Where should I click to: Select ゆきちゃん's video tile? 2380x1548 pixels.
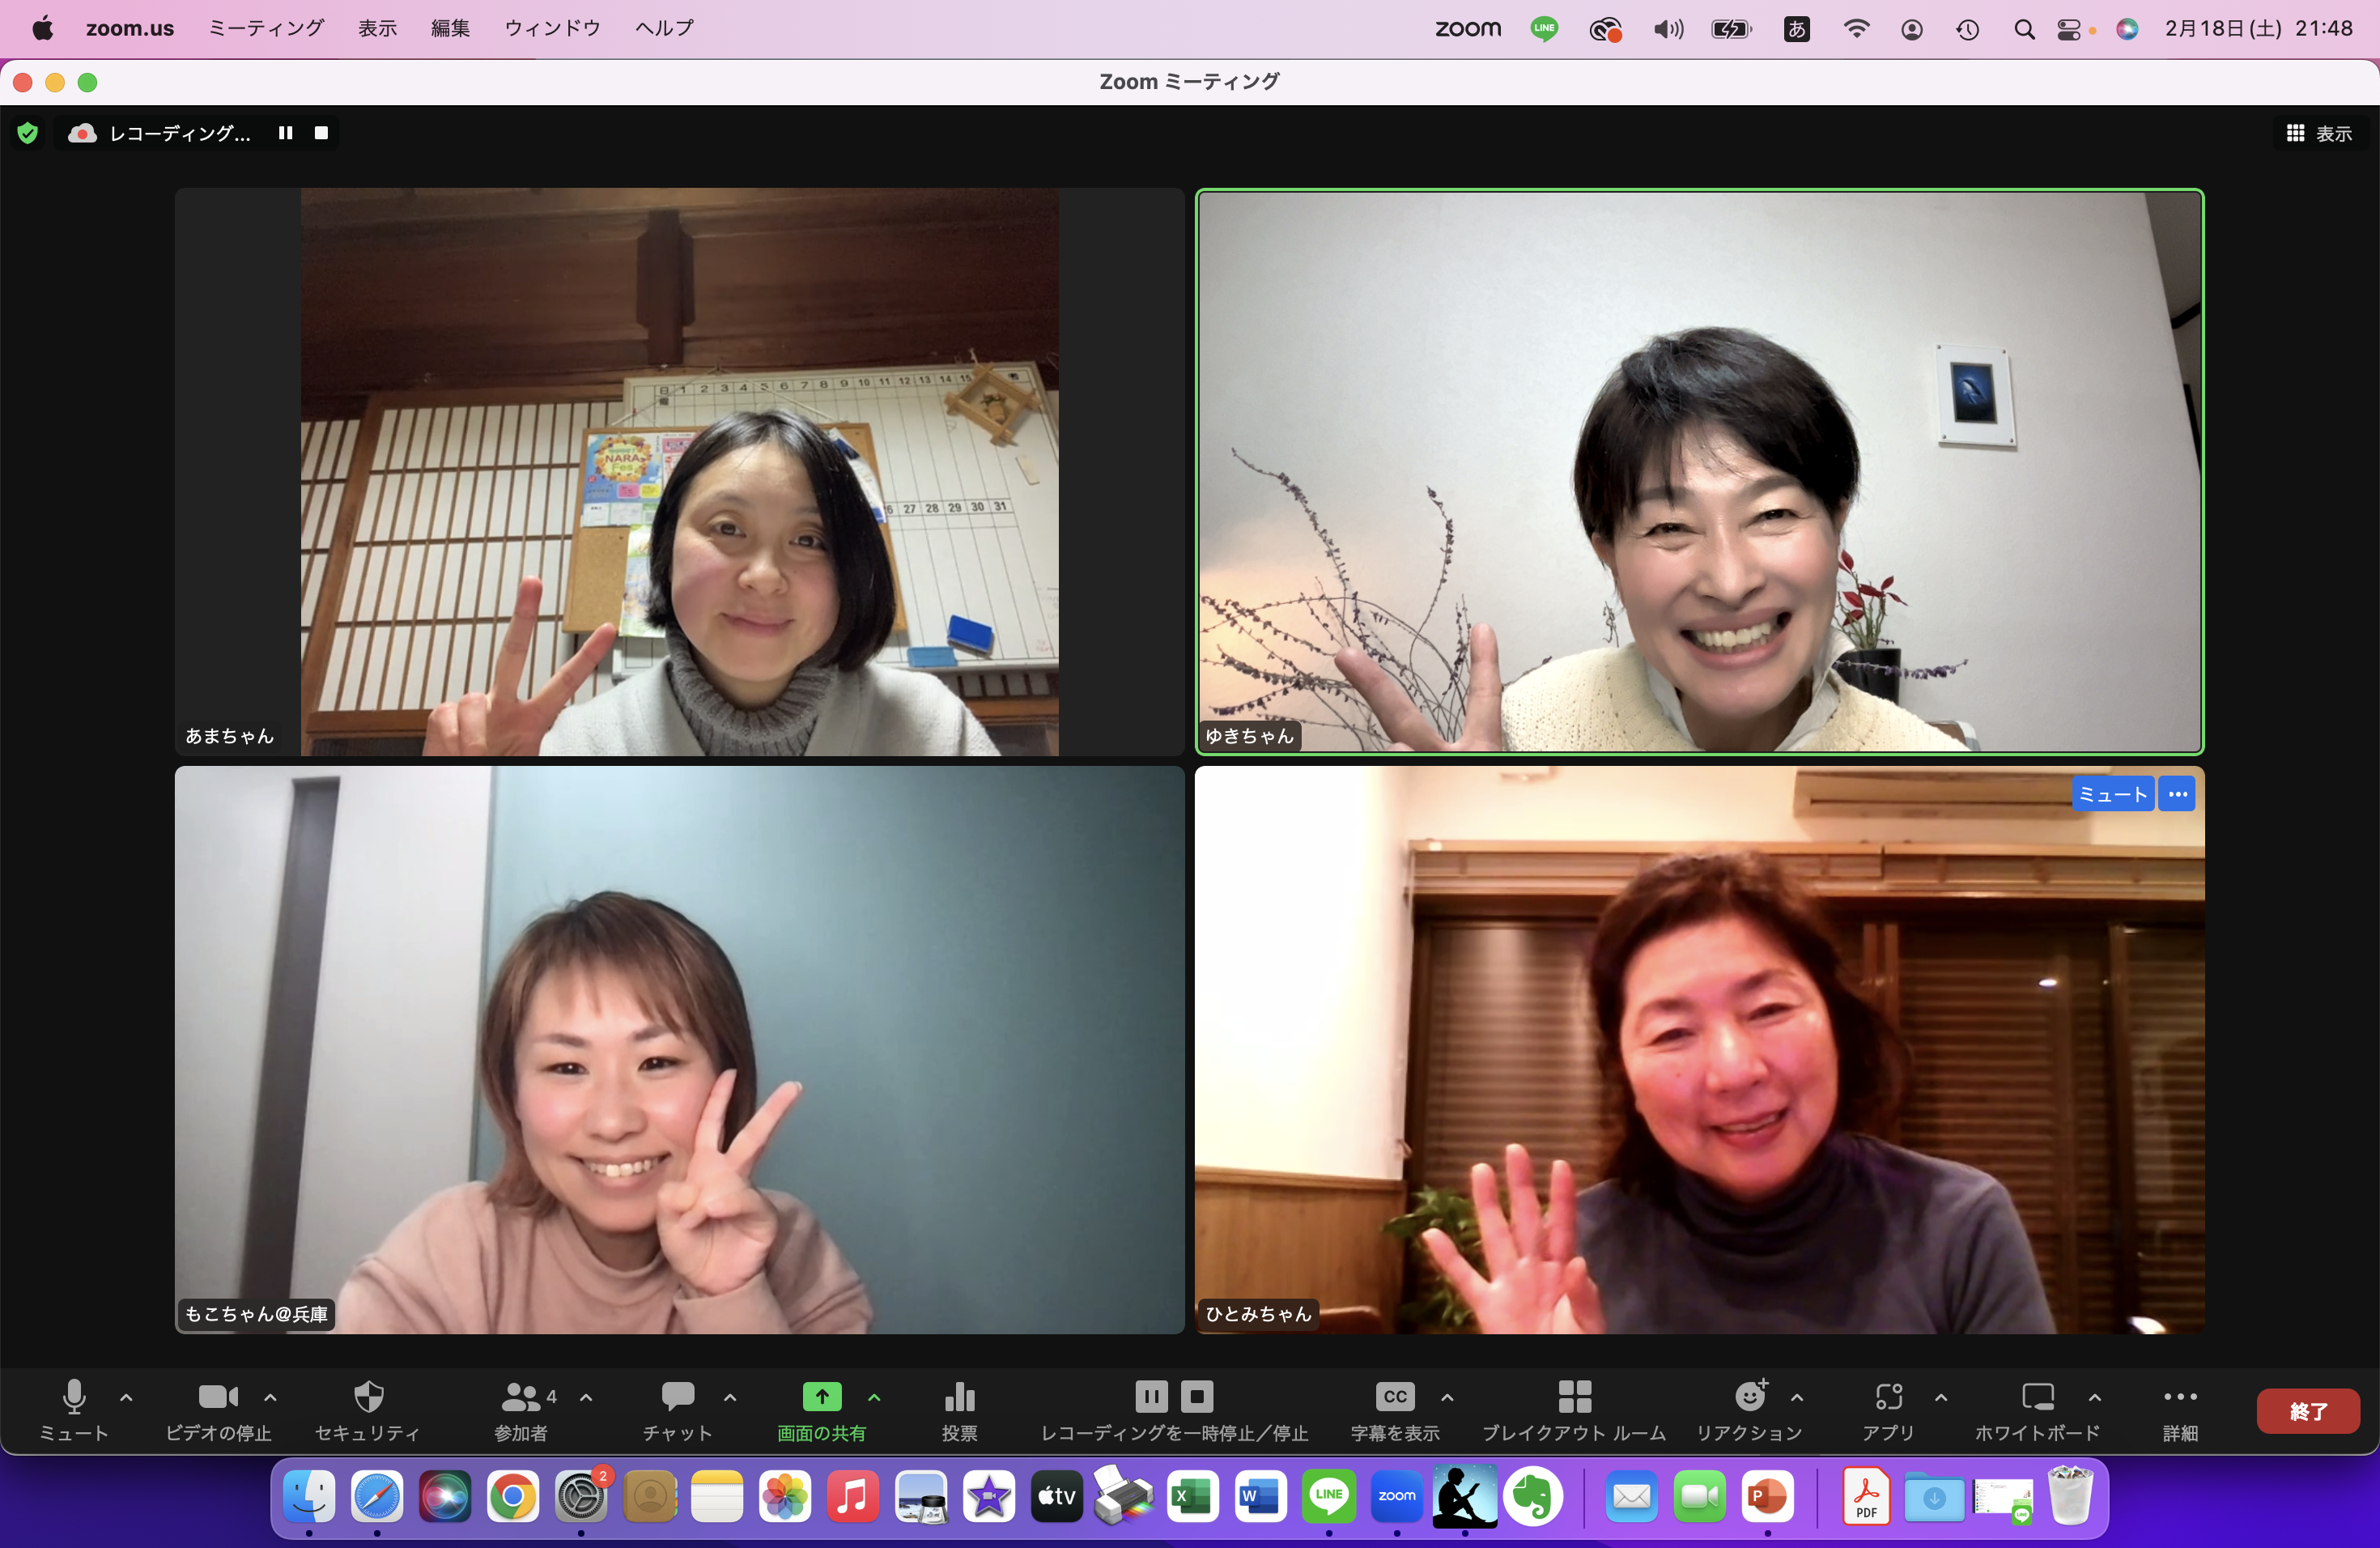point(1699,470)
